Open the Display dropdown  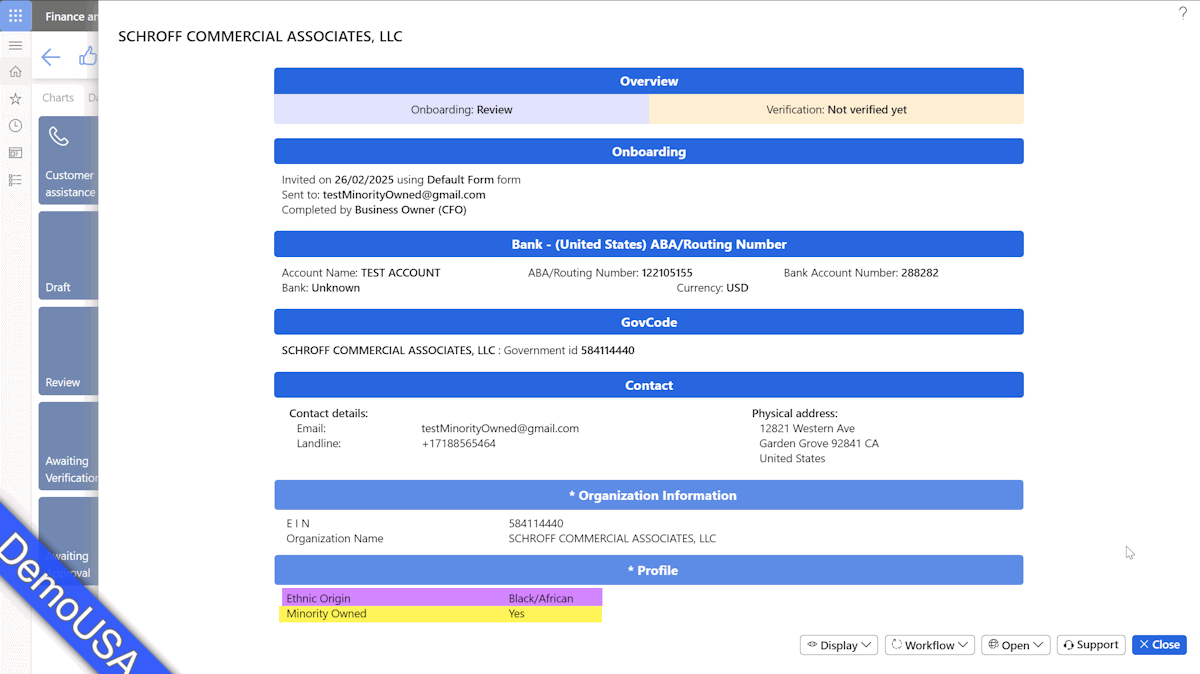pyautogui.click(x=839, y=645)
